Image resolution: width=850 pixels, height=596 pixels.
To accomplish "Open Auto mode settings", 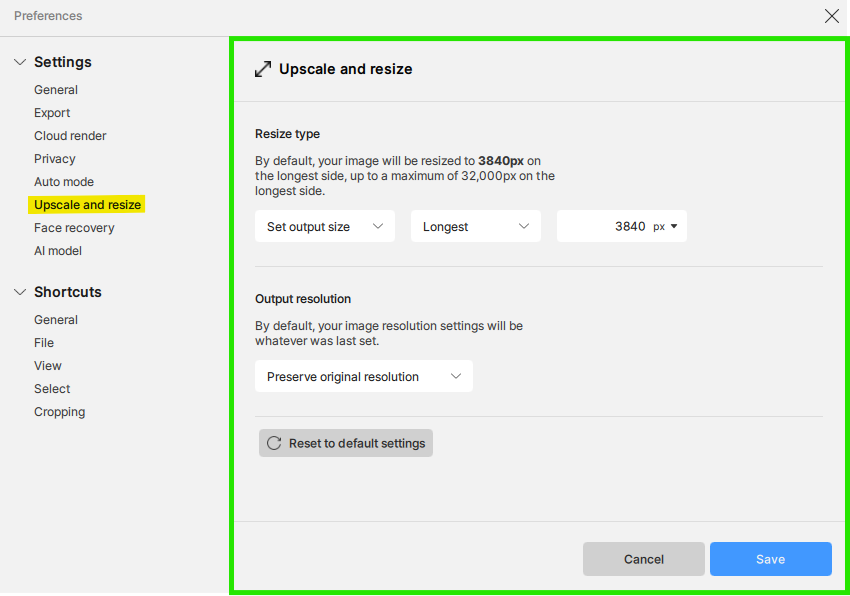I will 64,182.
